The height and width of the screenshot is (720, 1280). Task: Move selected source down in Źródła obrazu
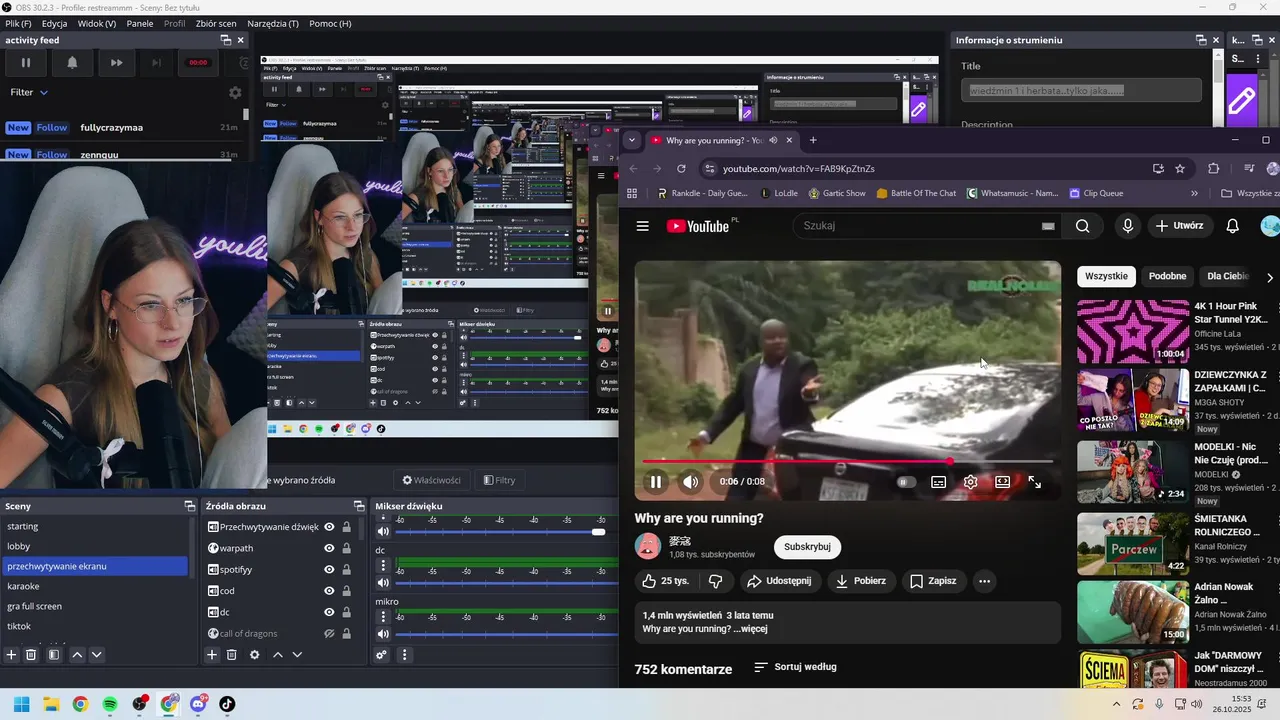coord(297,655)
